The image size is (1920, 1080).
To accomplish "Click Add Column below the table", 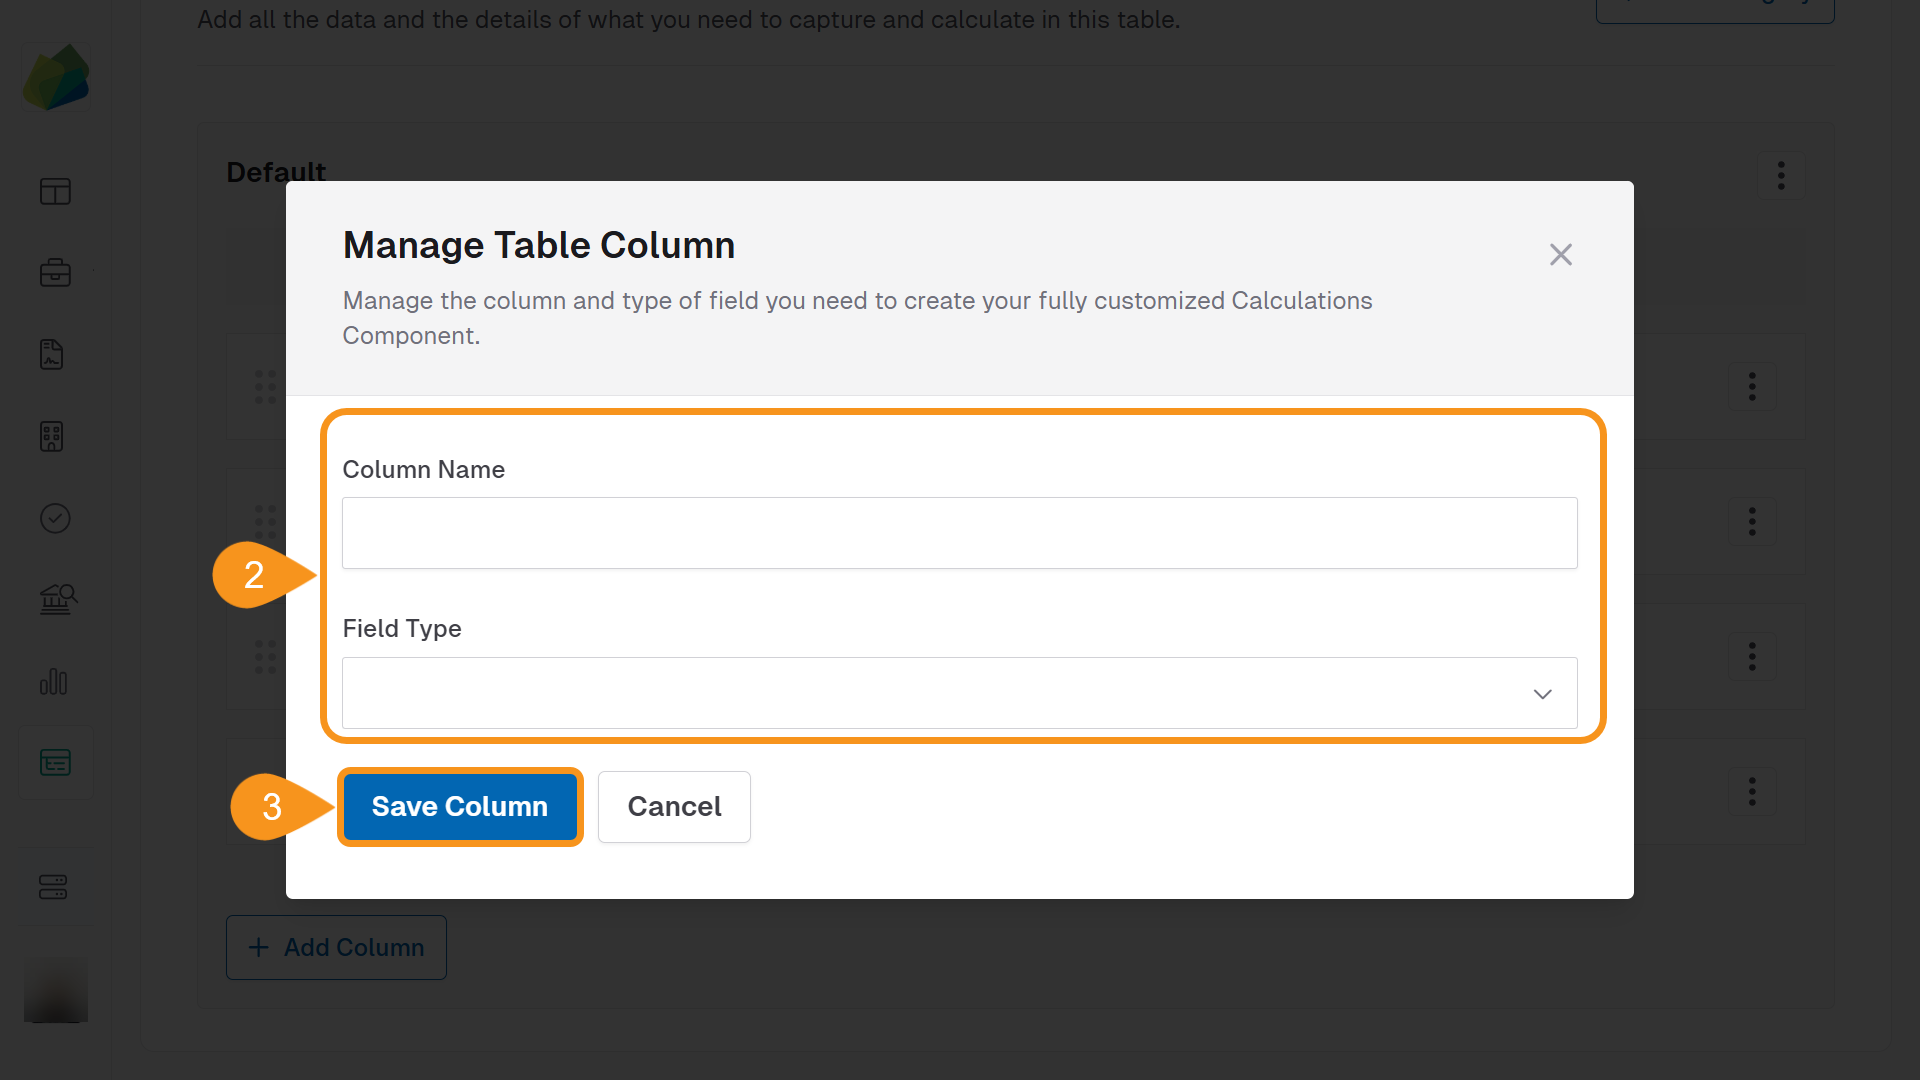I will [336, 947].
